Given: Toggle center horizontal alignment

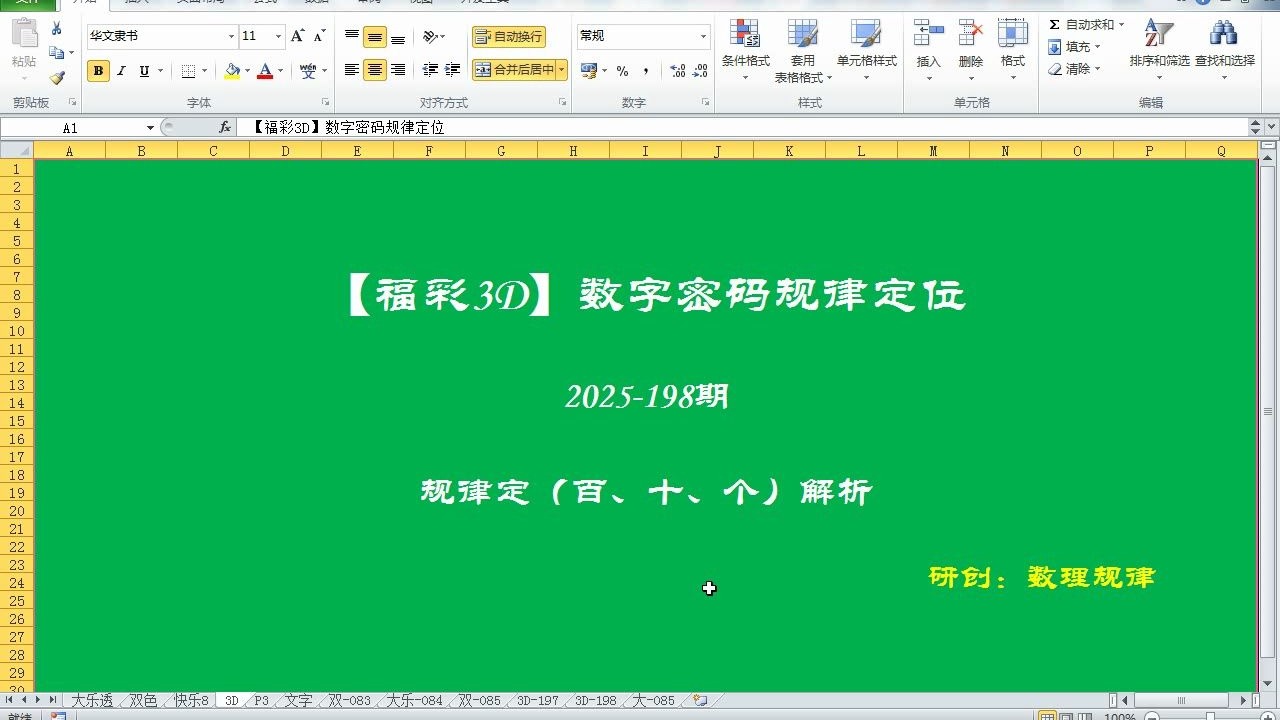Looking at the screenshot, I should [375, 70].
